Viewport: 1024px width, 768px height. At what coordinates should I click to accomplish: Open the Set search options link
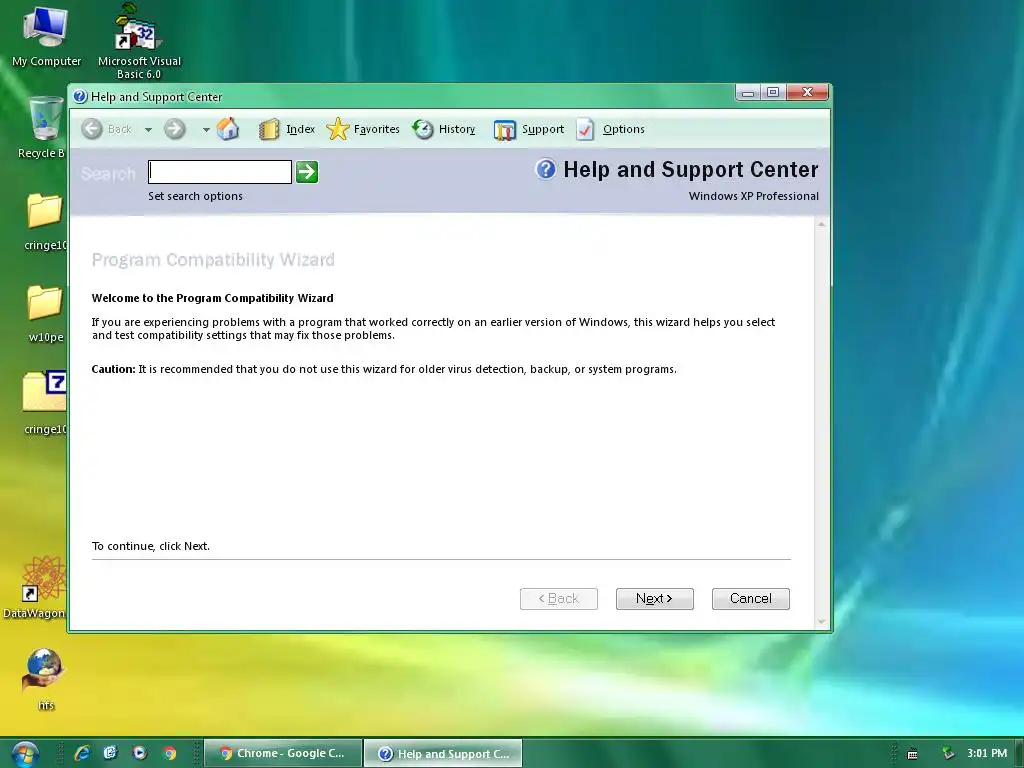[195, 196]
